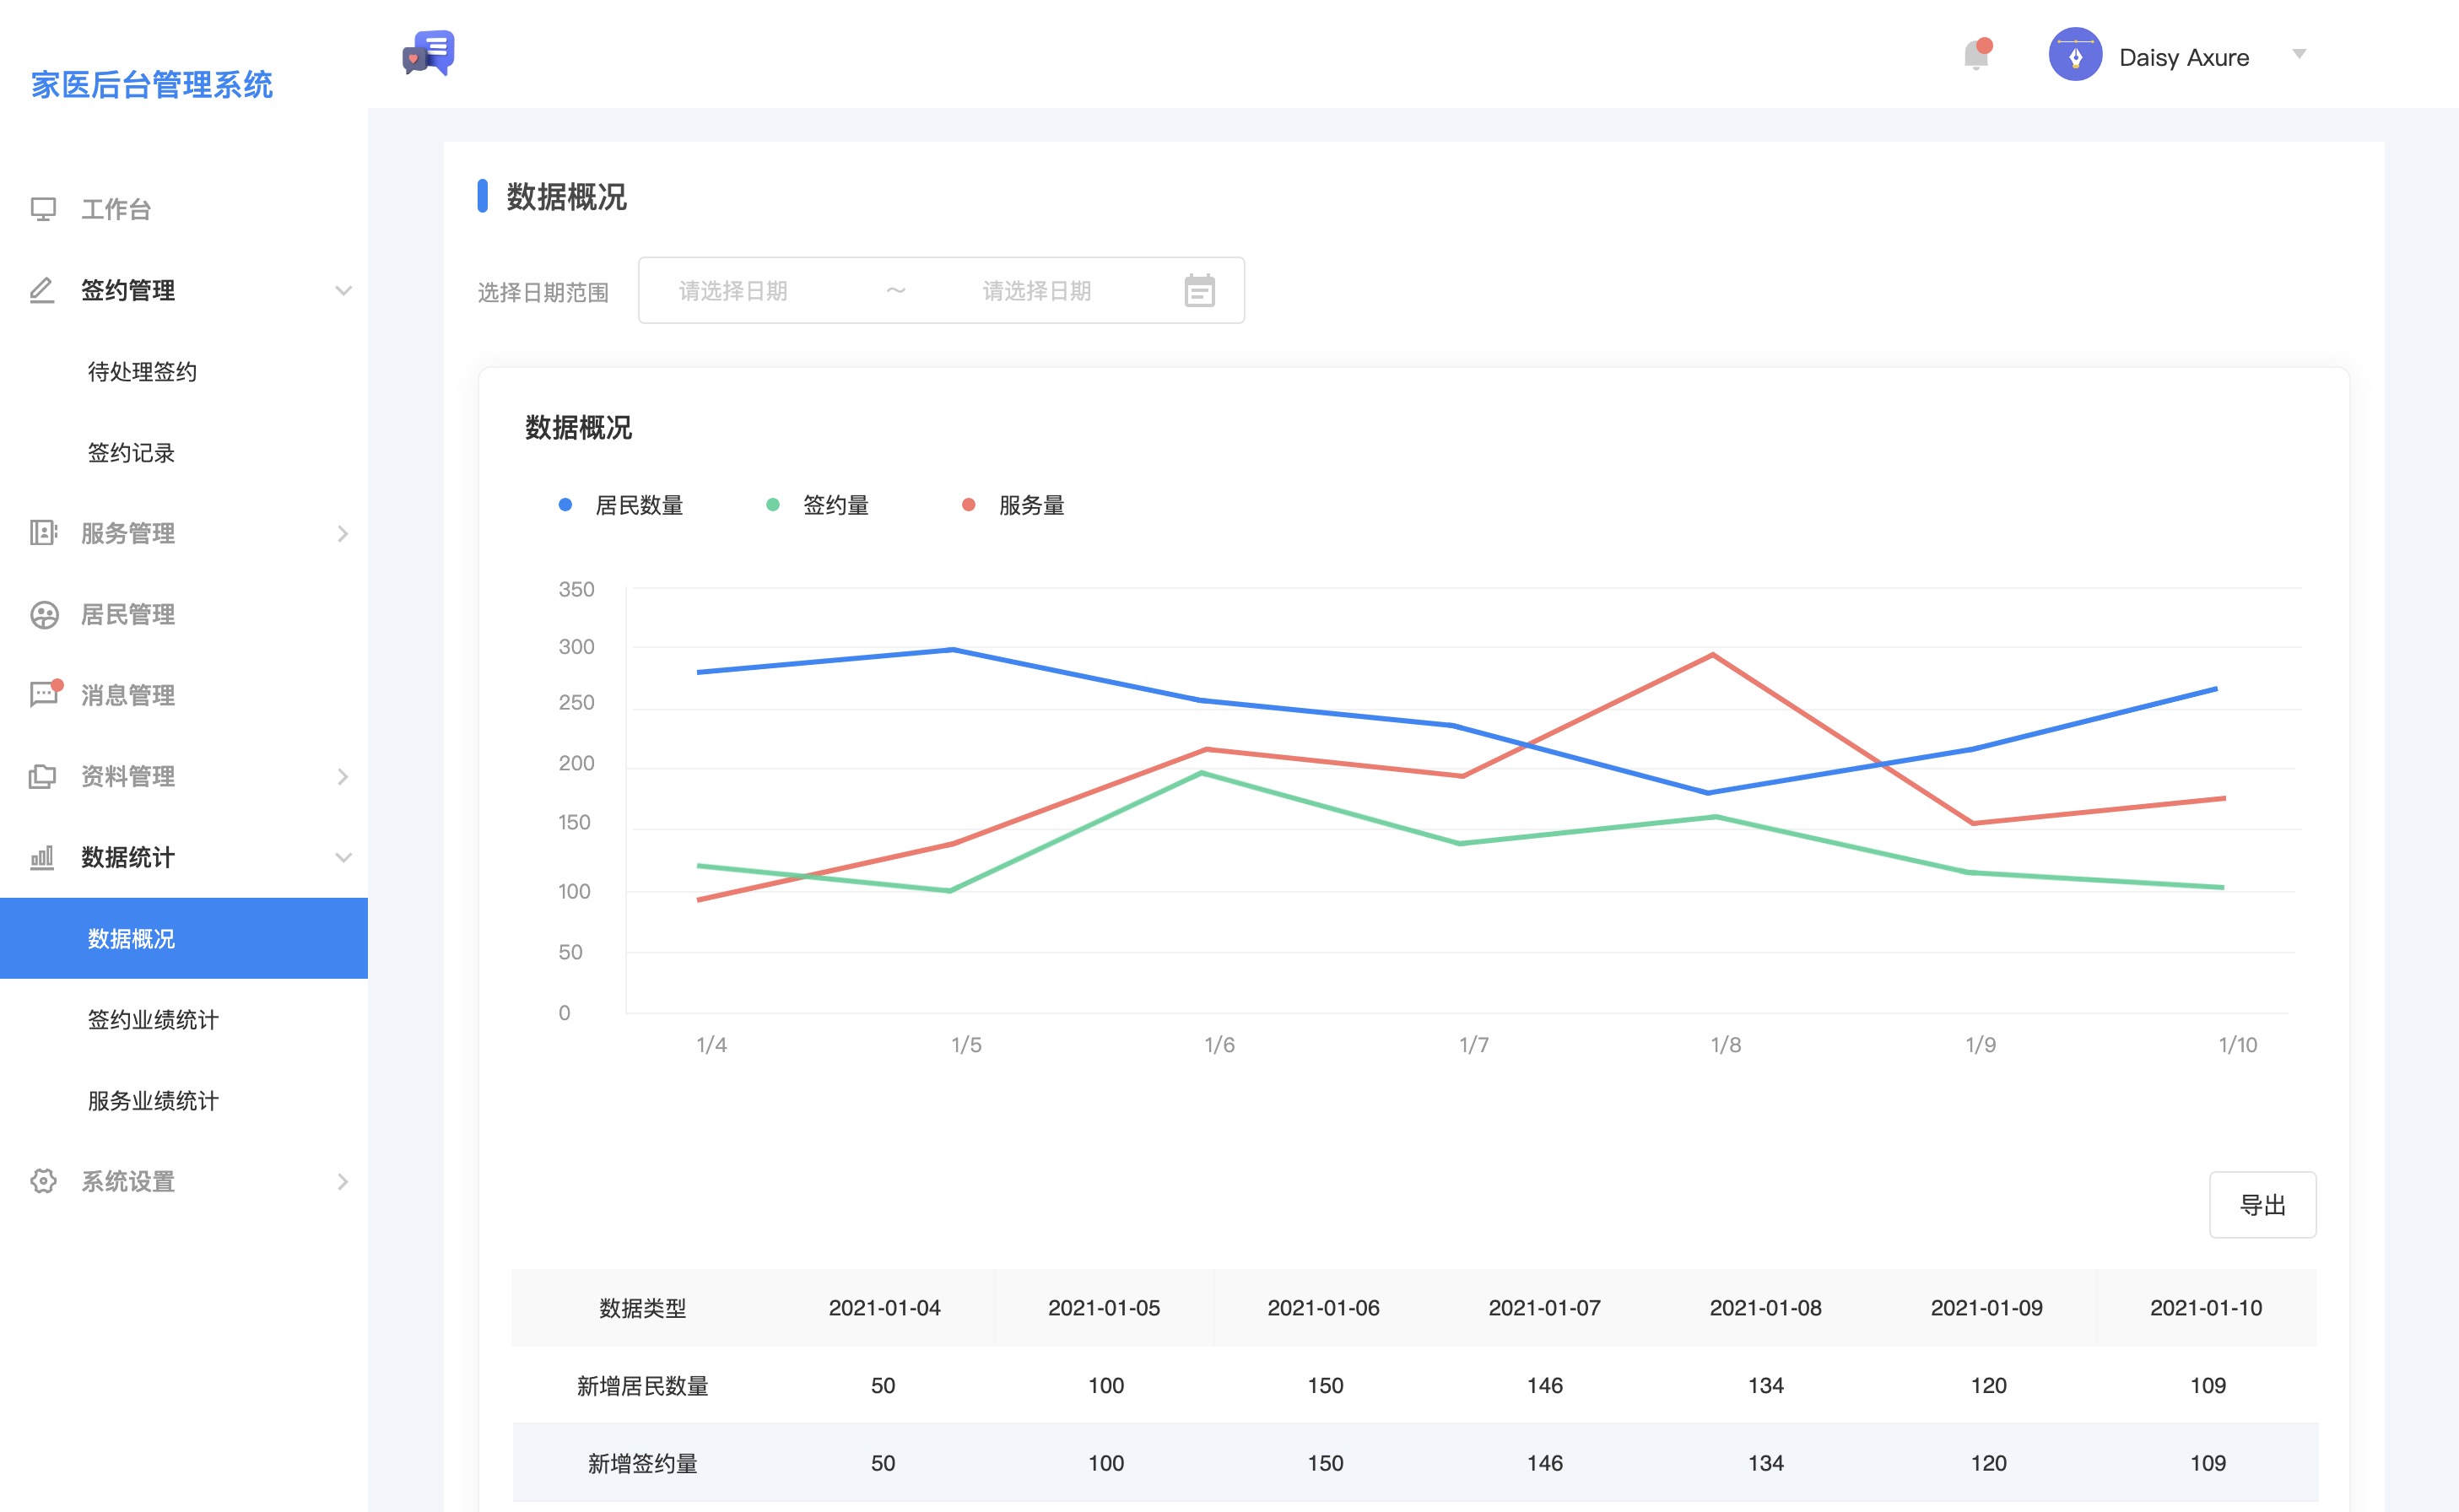Expand the 服务管理 chevron

point(343,534)
